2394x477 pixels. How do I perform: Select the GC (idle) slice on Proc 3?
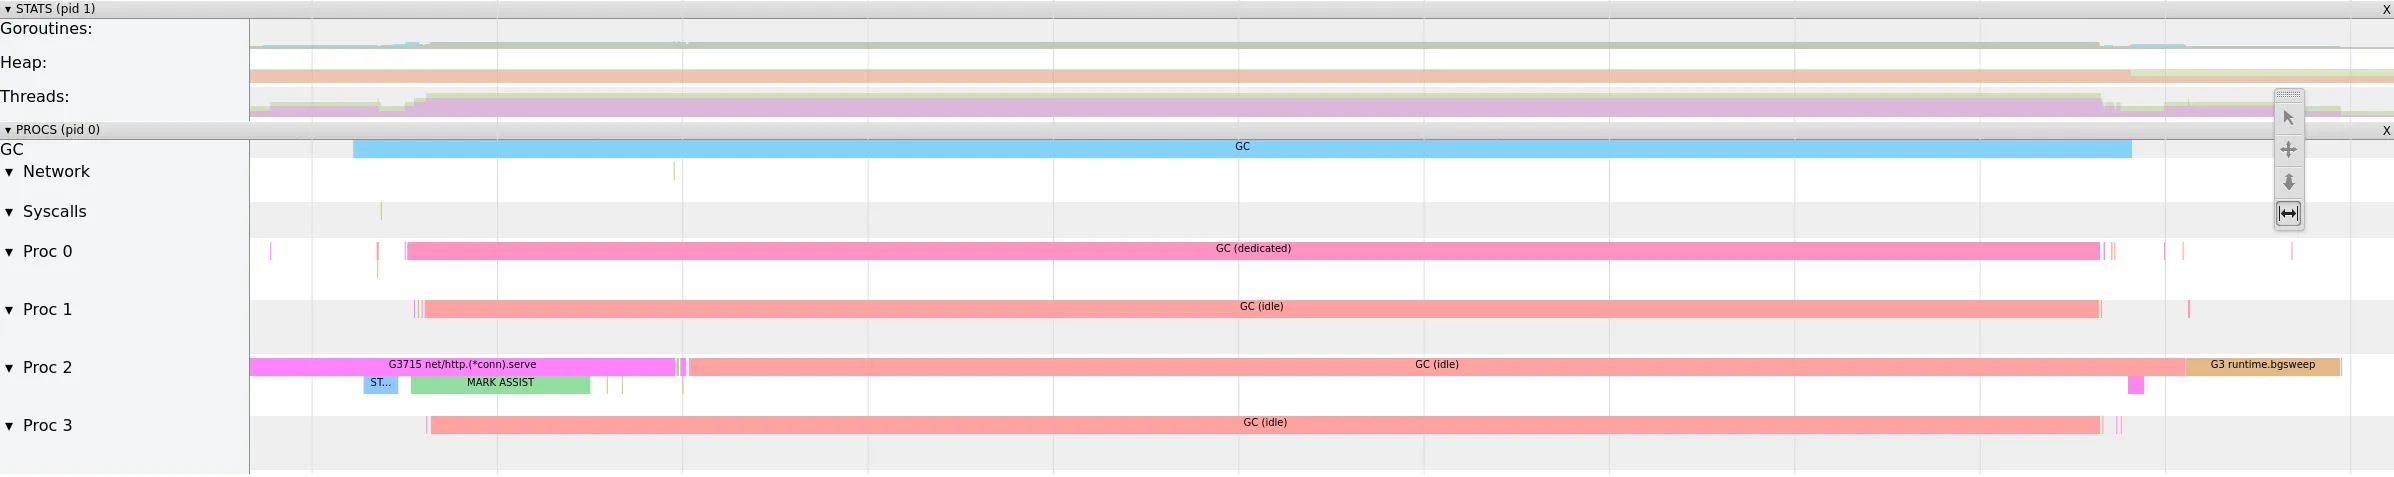pyautogui.click(x=1264, y=425)
